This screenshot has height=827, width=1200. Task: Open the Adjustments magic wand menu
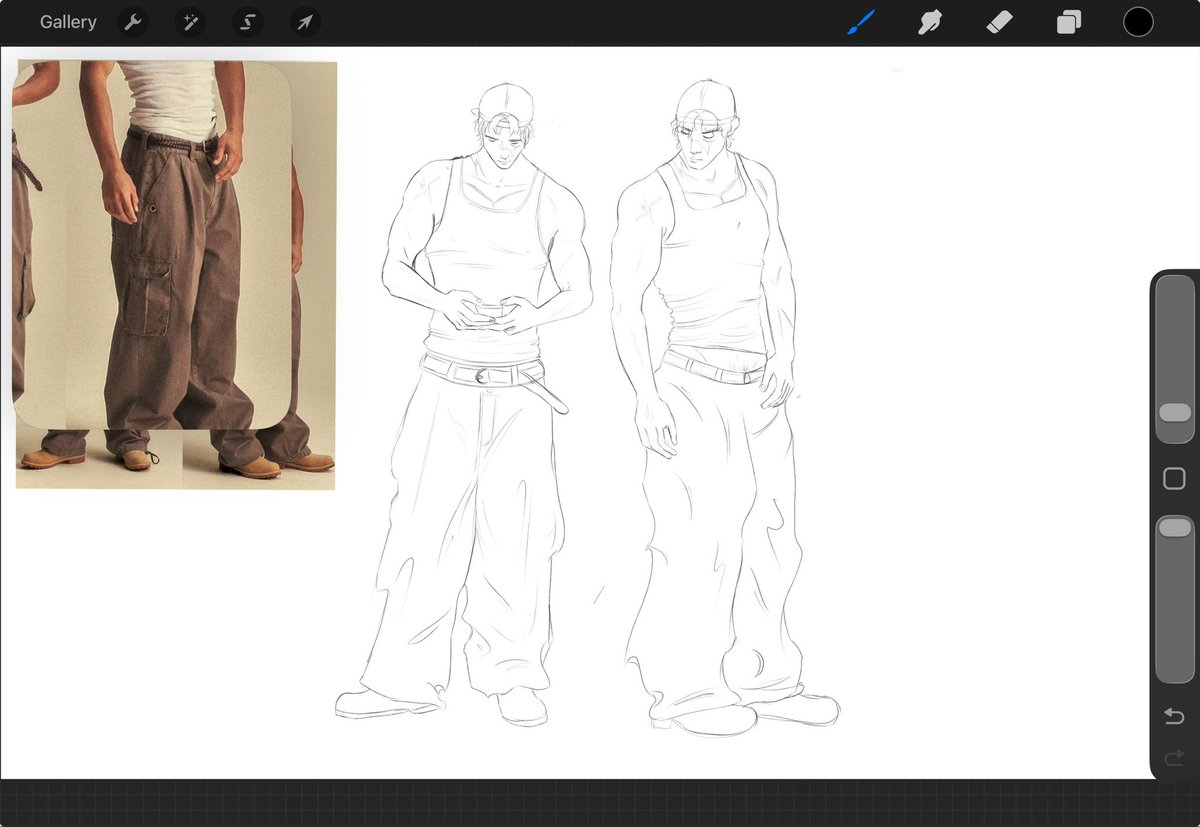(x=190, y=22)
